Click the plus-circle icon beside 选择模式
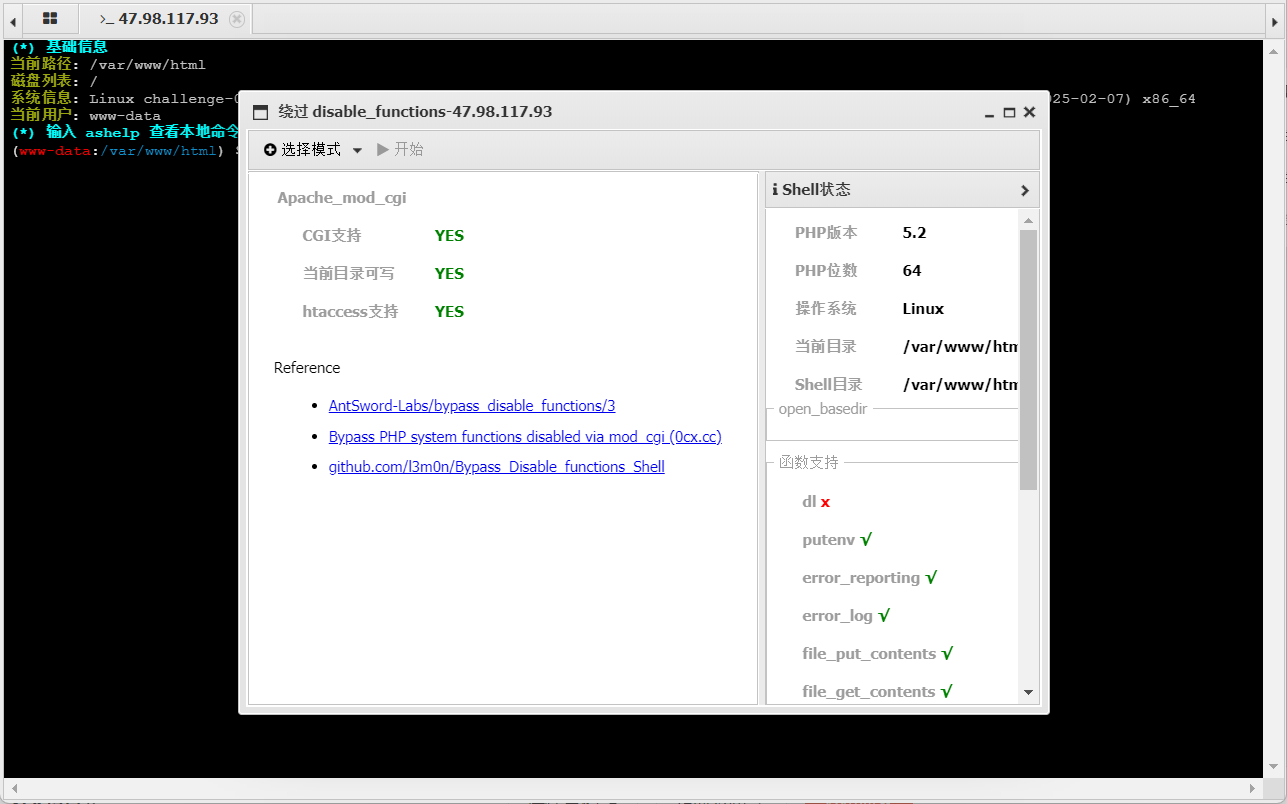The height and width of the screenshot is (804, 1287). [269, 149]
